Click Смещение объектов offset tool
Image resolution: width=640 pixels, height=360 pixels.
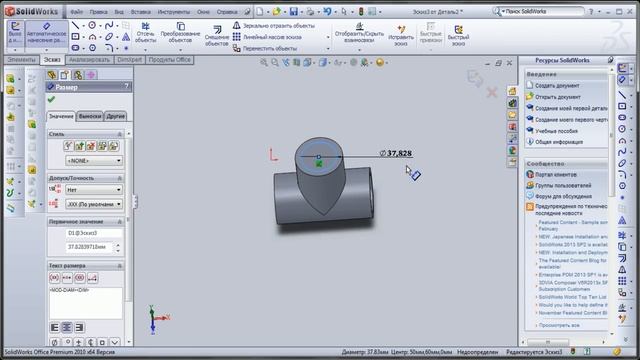217,36
